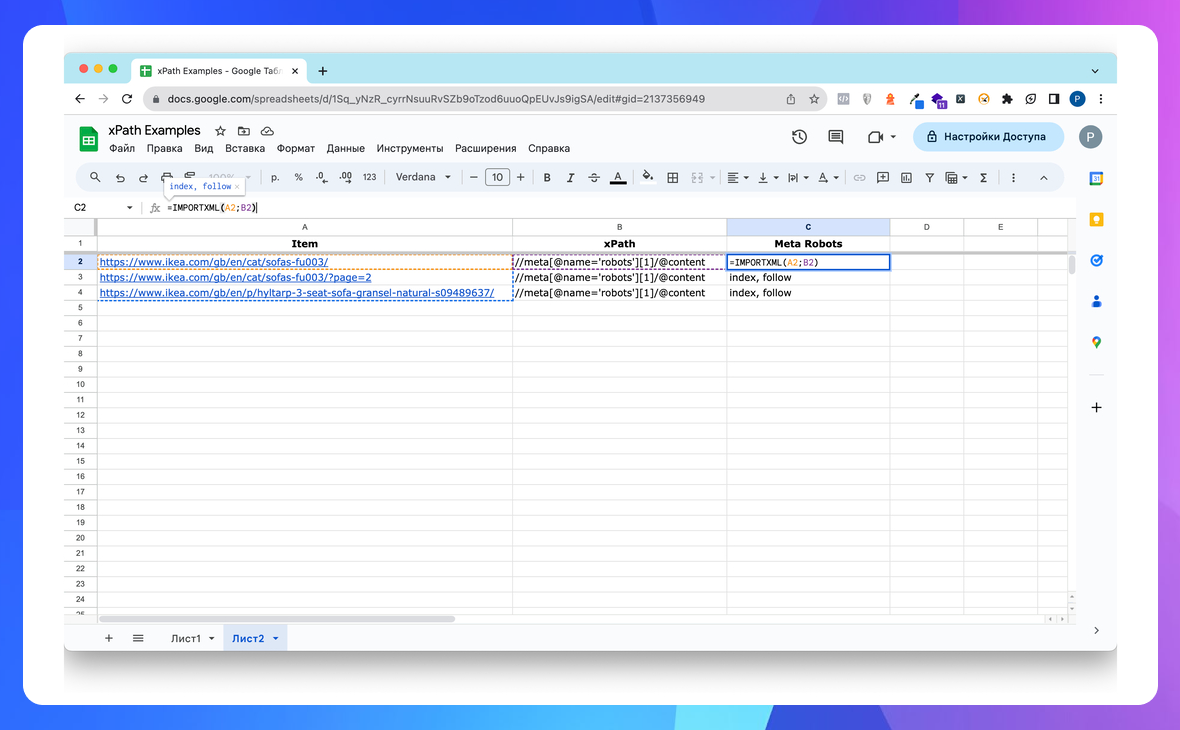Click the font size input field

click(497, 178)
